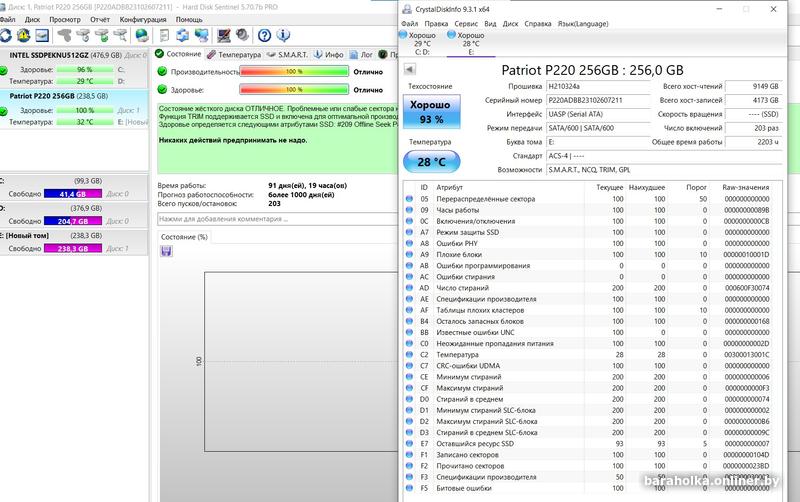Open the Конфигурация menu
800x502 pixels.
coord(143,19)
